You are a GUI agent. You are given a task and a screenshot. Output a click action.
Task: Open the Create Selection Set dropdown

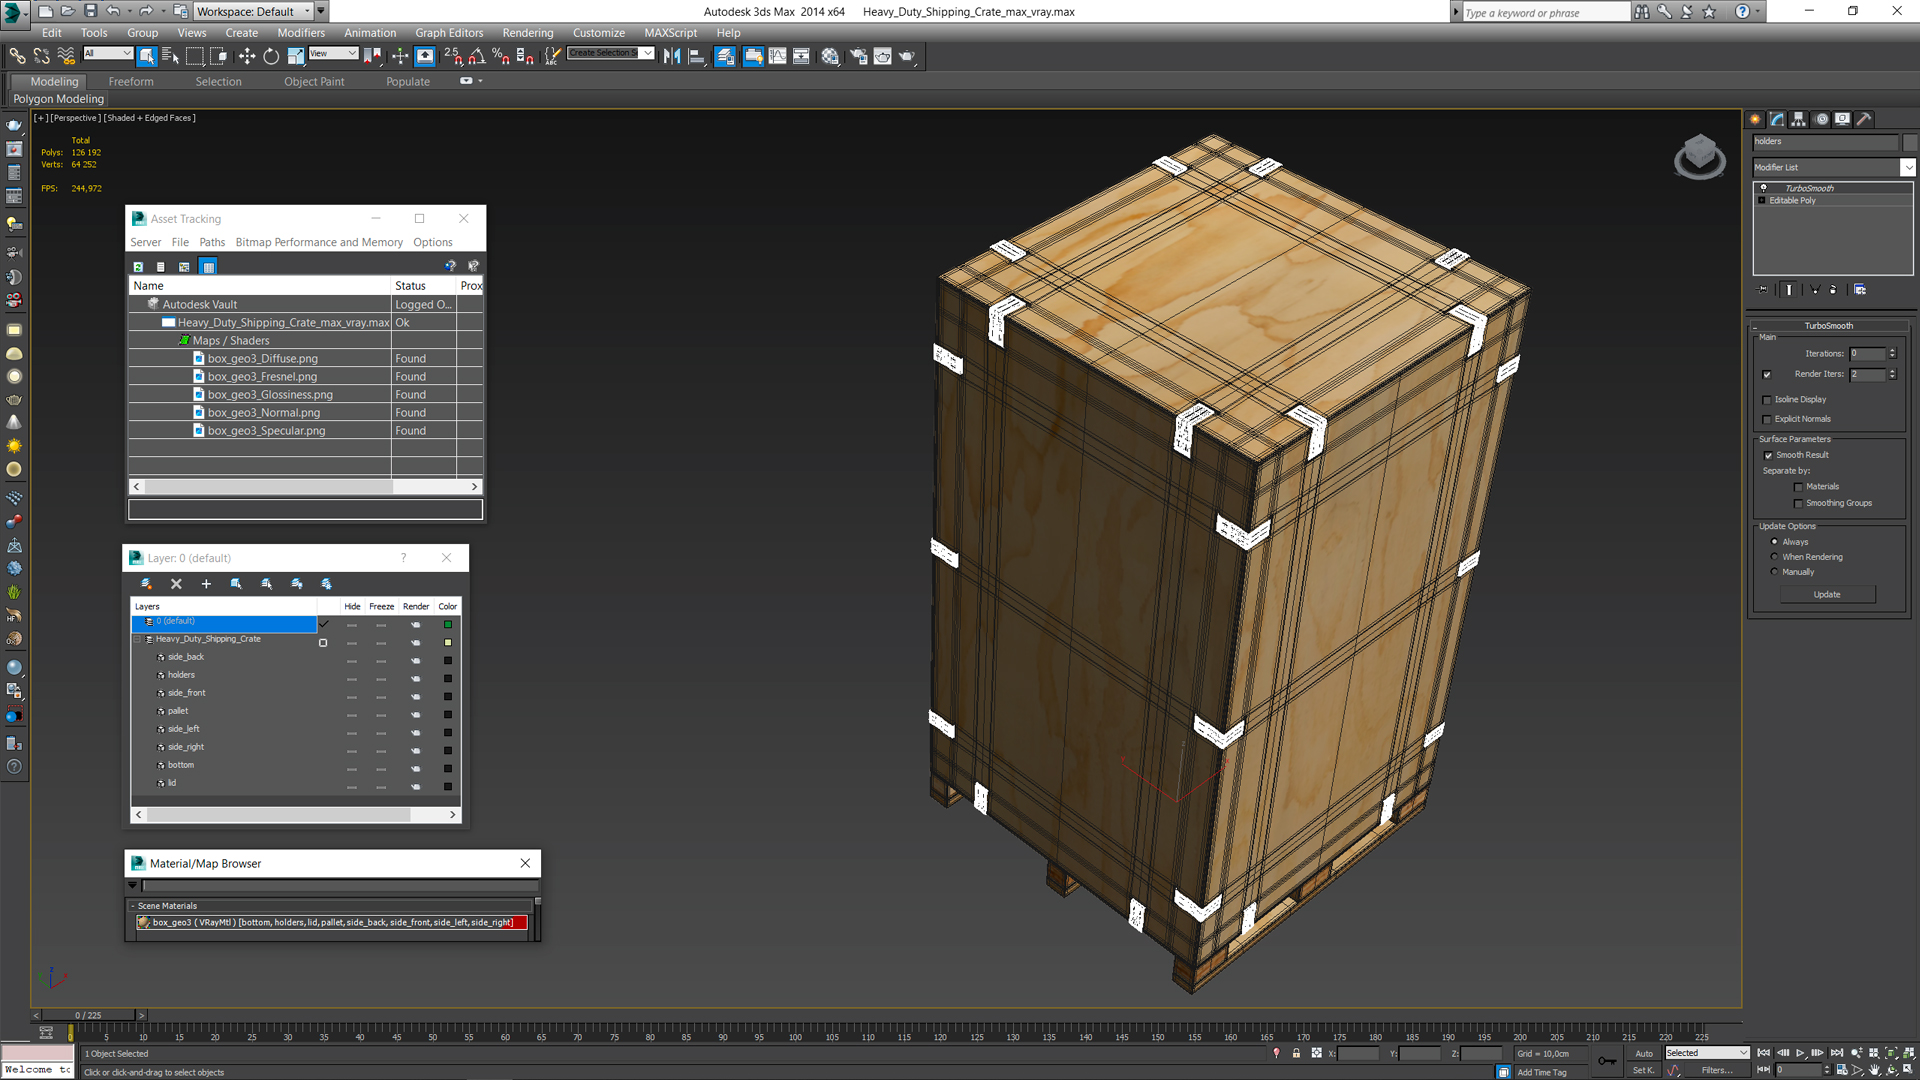coord(648,53)
